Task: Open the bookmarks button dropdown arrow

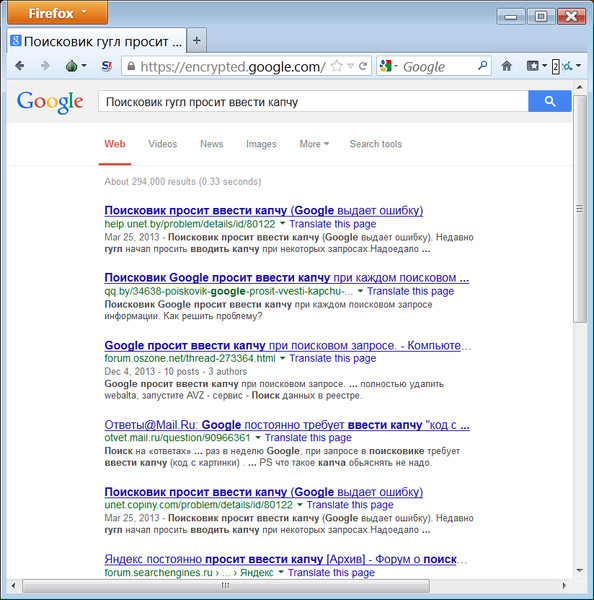Action: tap(544, 66)
